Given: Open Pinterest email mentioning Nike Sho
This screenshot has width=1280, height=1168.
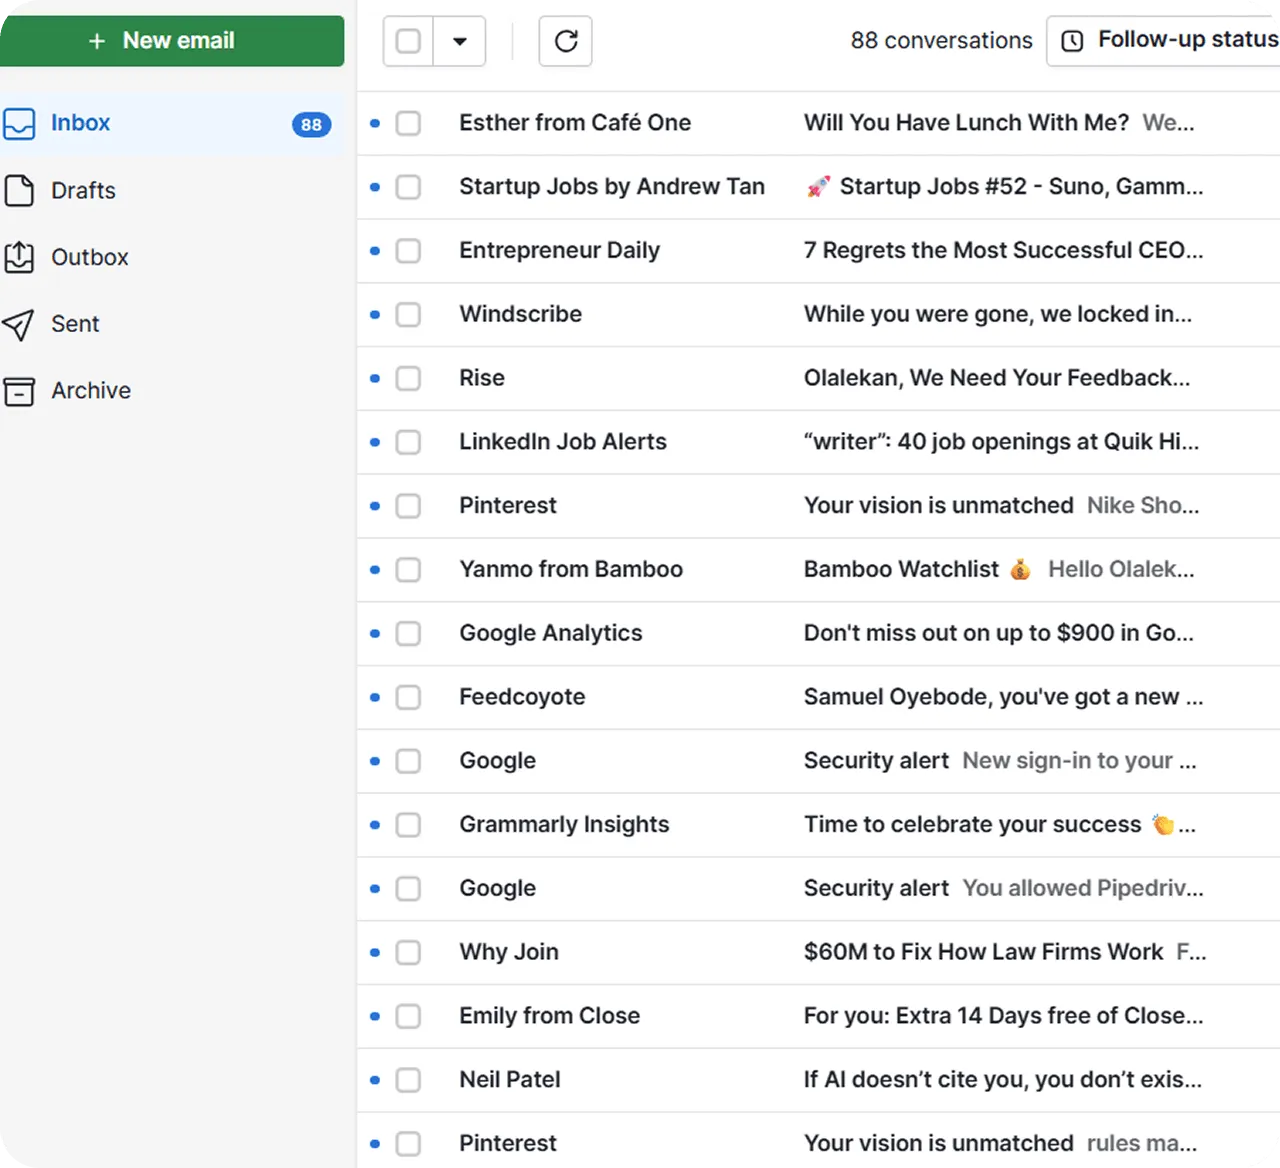Looking at the screenshot, I should click(x=818, y=506).
